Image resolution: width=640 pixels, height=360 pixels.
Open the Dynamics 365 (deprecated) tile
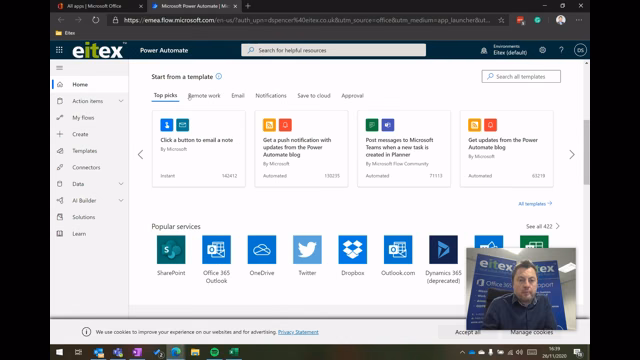pos(443,259)
